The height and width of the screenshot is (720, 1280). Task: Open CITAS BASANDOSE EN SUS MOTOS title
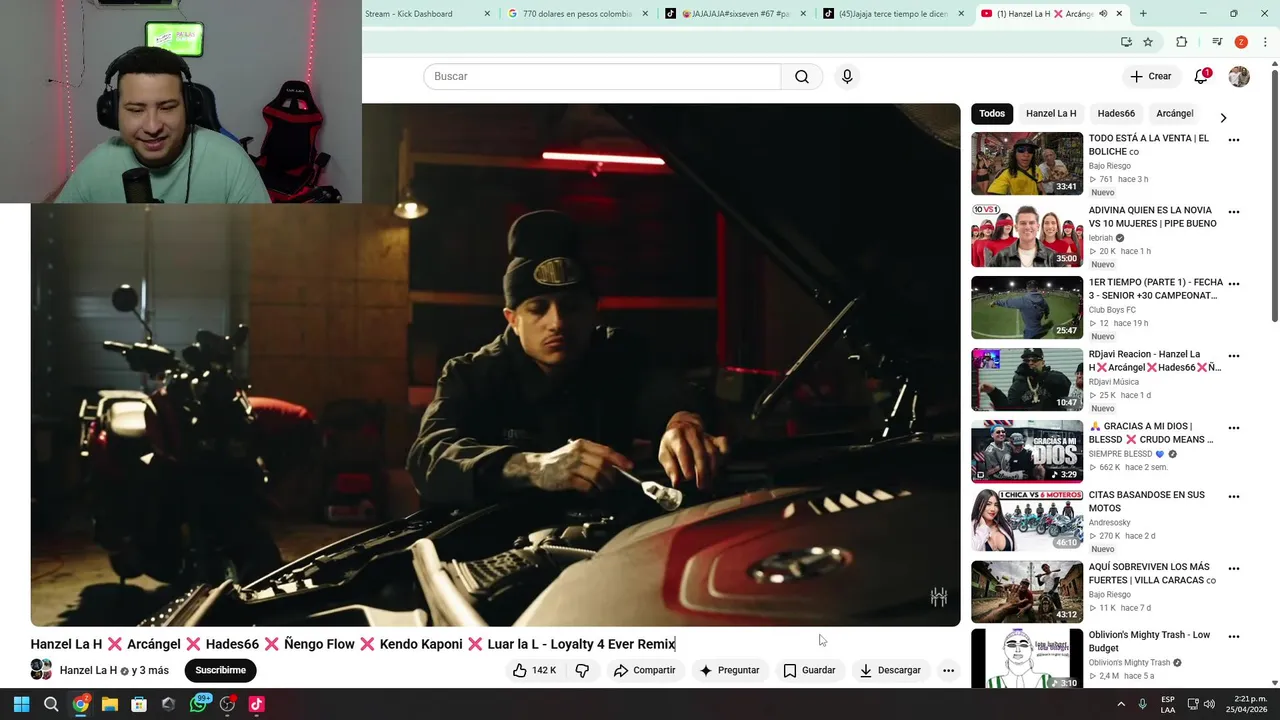click(1147, 501)
